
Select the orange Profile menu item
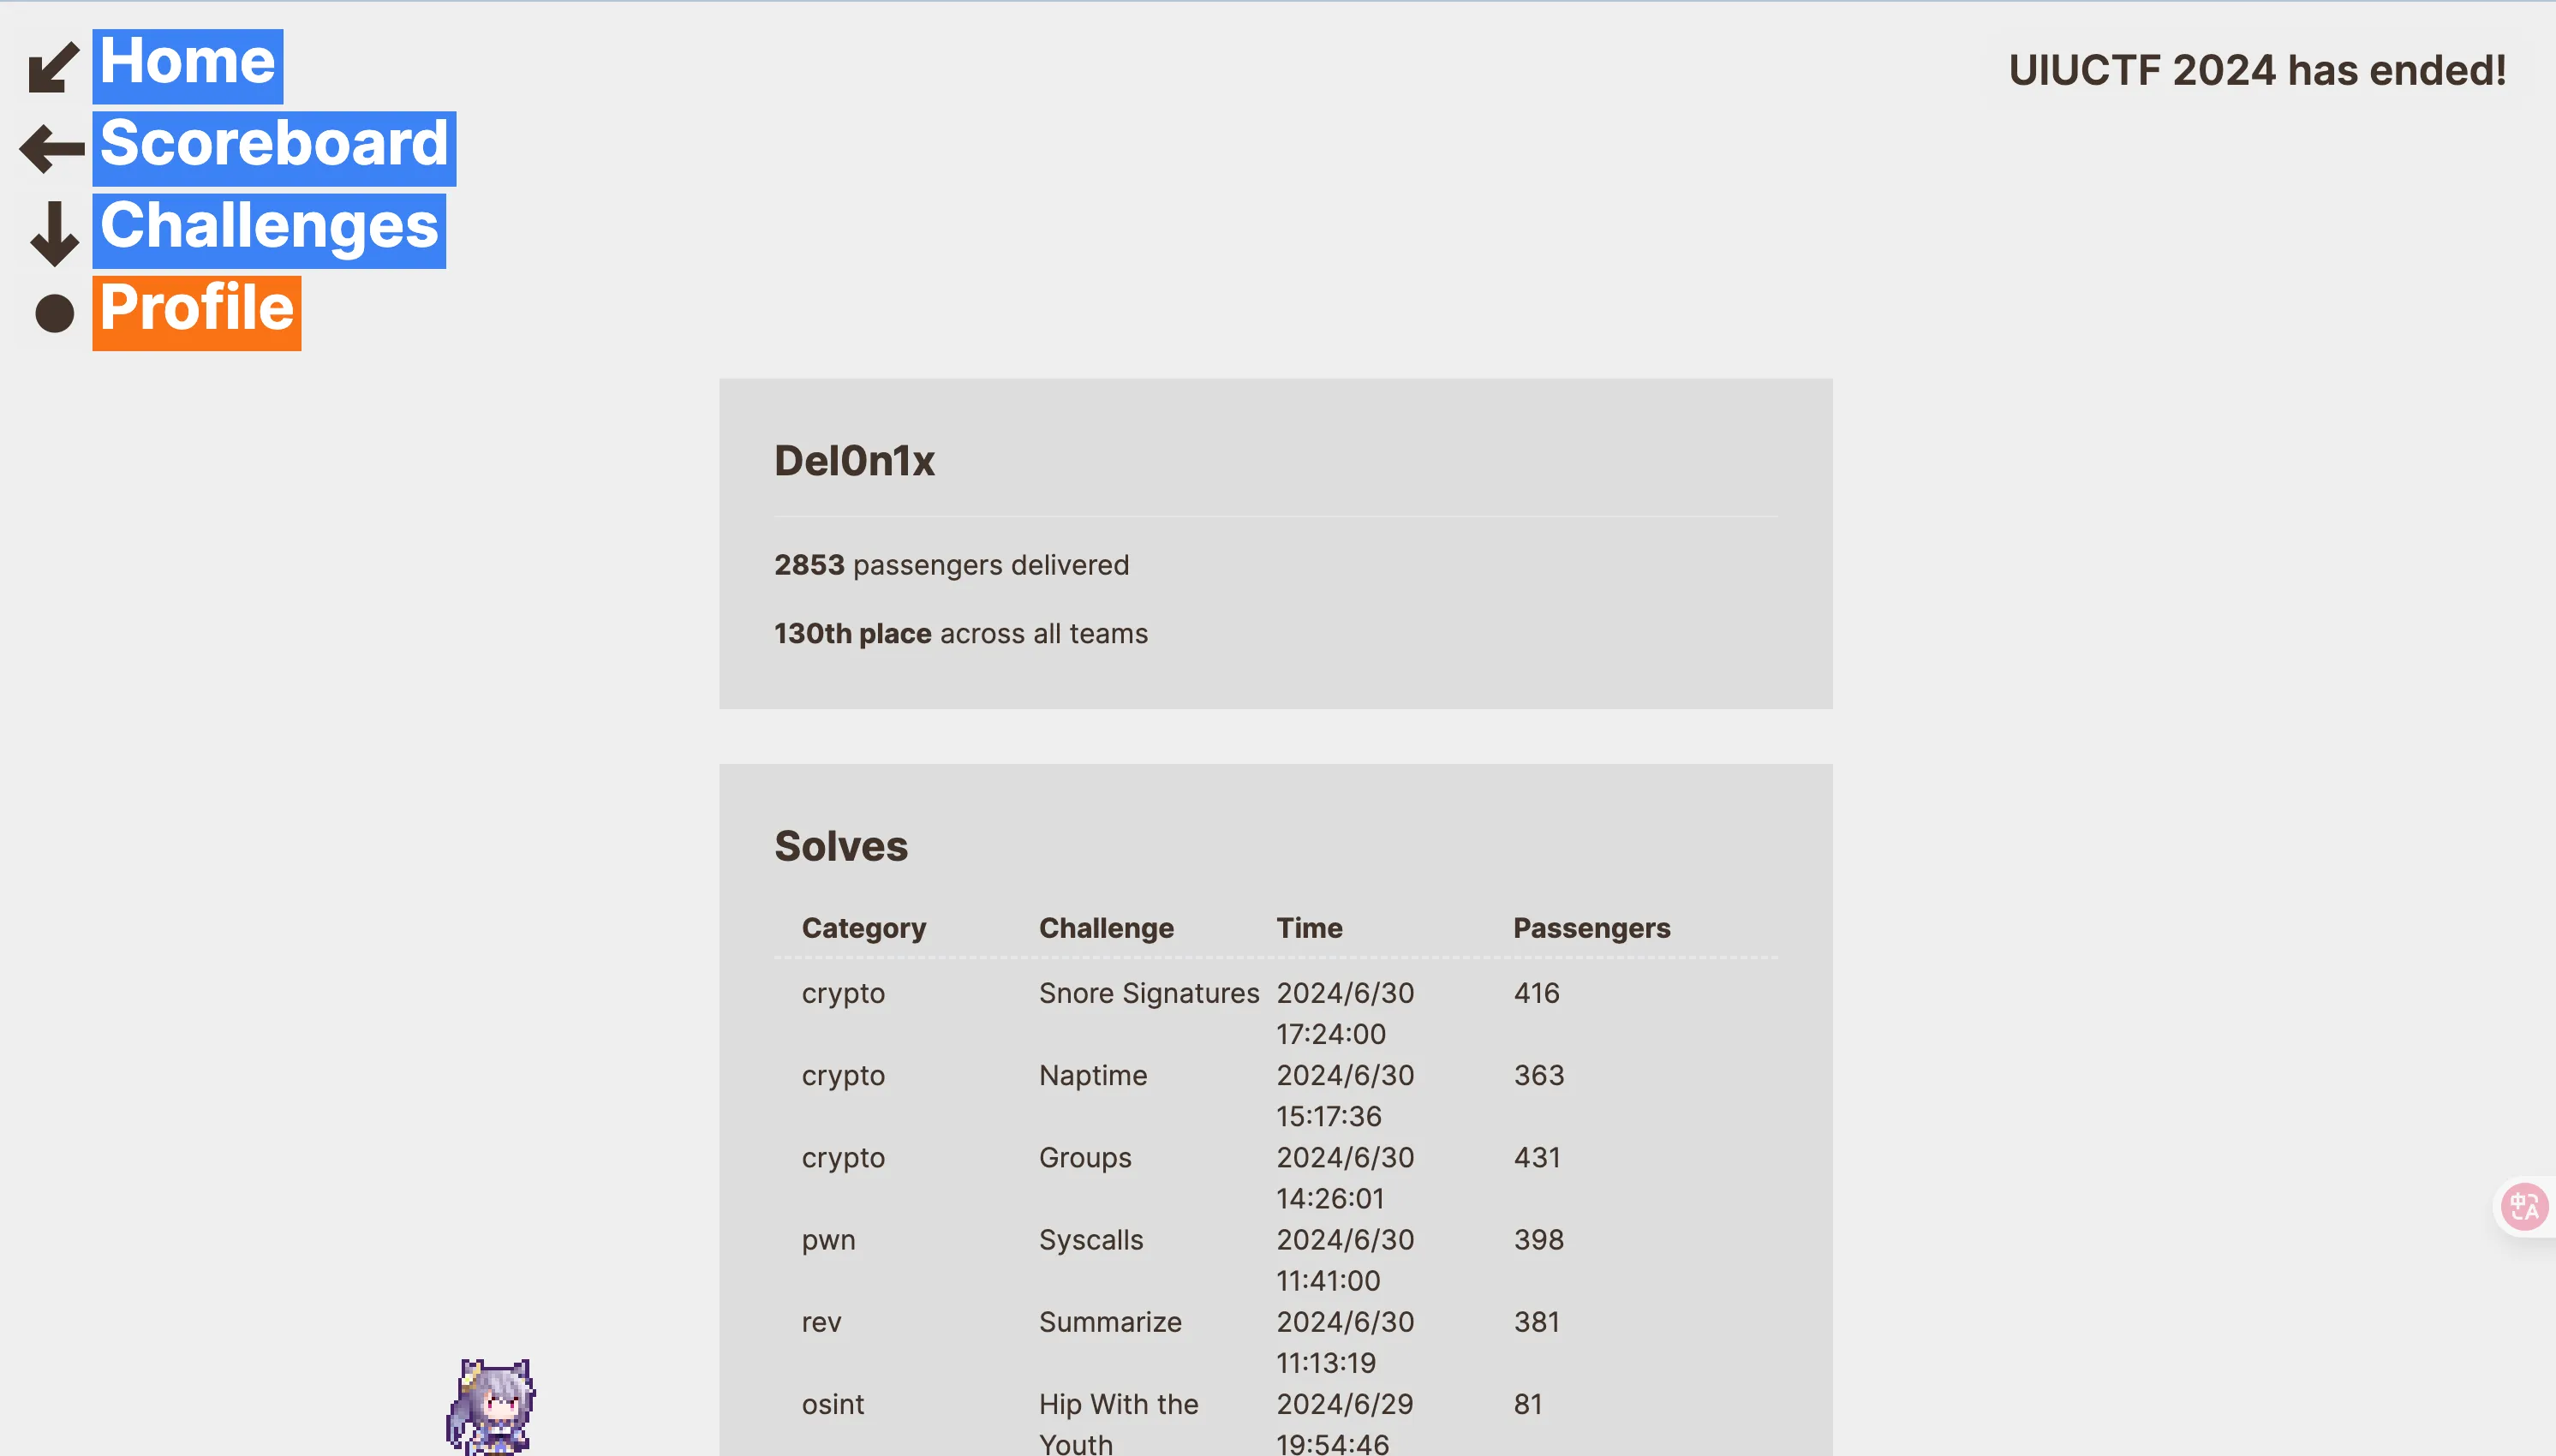(x=197, y=311)
